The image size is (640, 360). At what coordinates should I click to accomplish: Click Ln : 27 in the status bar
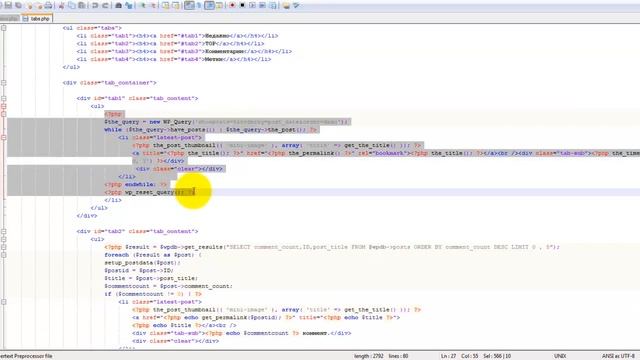pyautogui.click(x=448, y=356)
